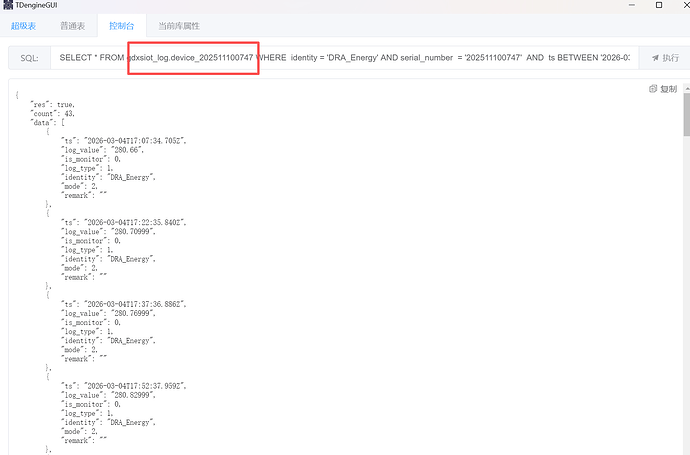Click the "res": true line in JSON output
This screenshot has height=455, width=690.
point(52,104)
